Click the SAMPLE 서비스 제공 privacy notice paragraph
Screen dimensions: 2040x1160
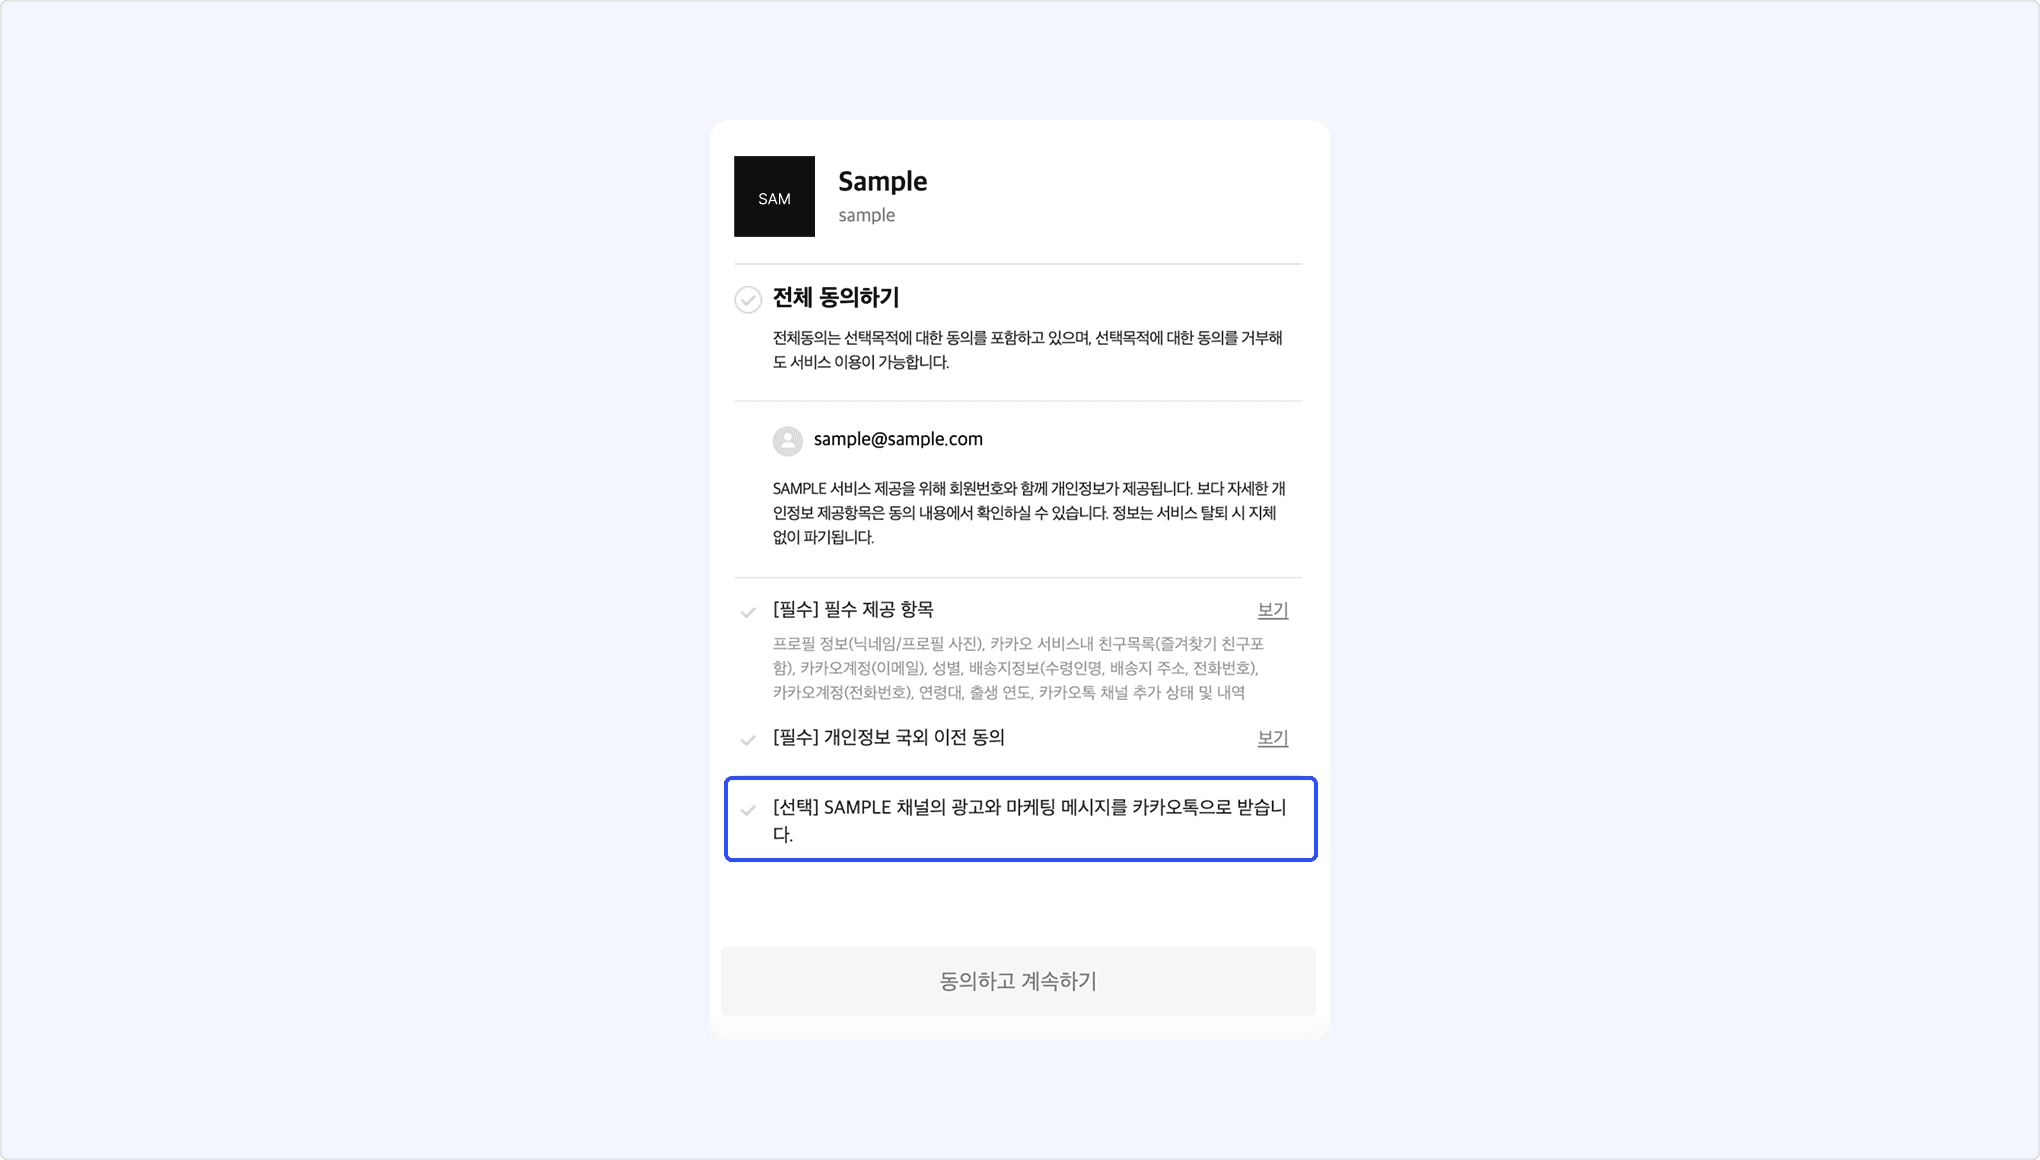tap(1029, 513)
